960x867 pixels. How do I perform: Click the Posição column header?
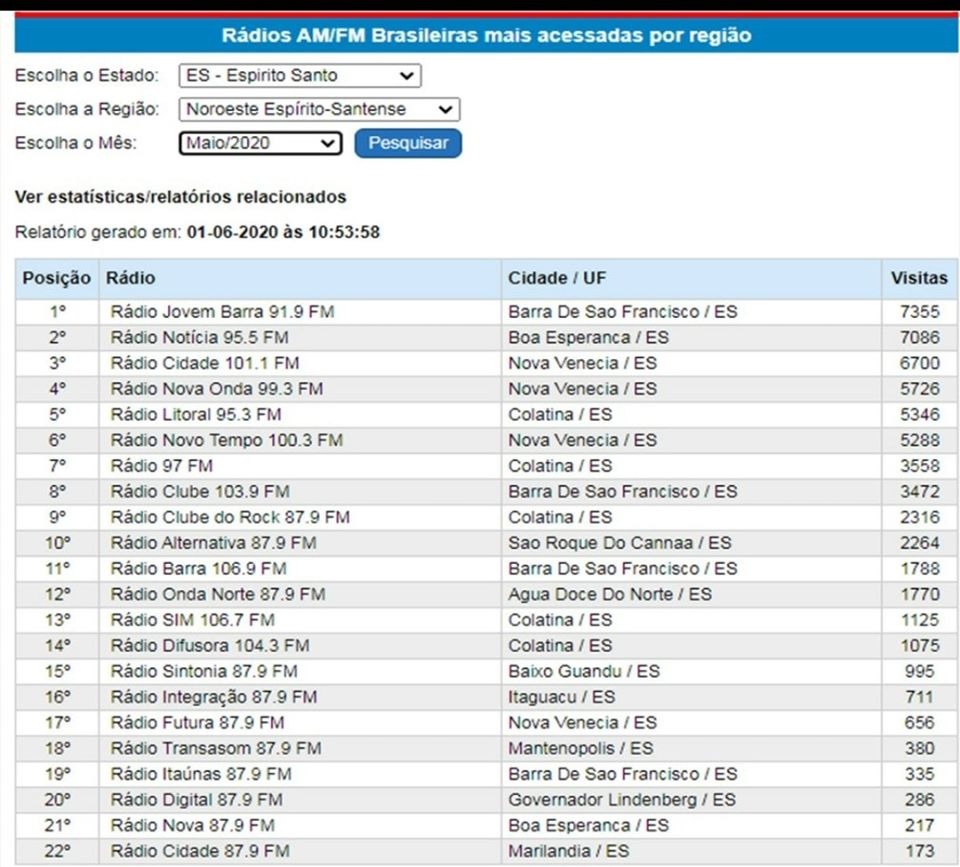click(x=57, y=278)
